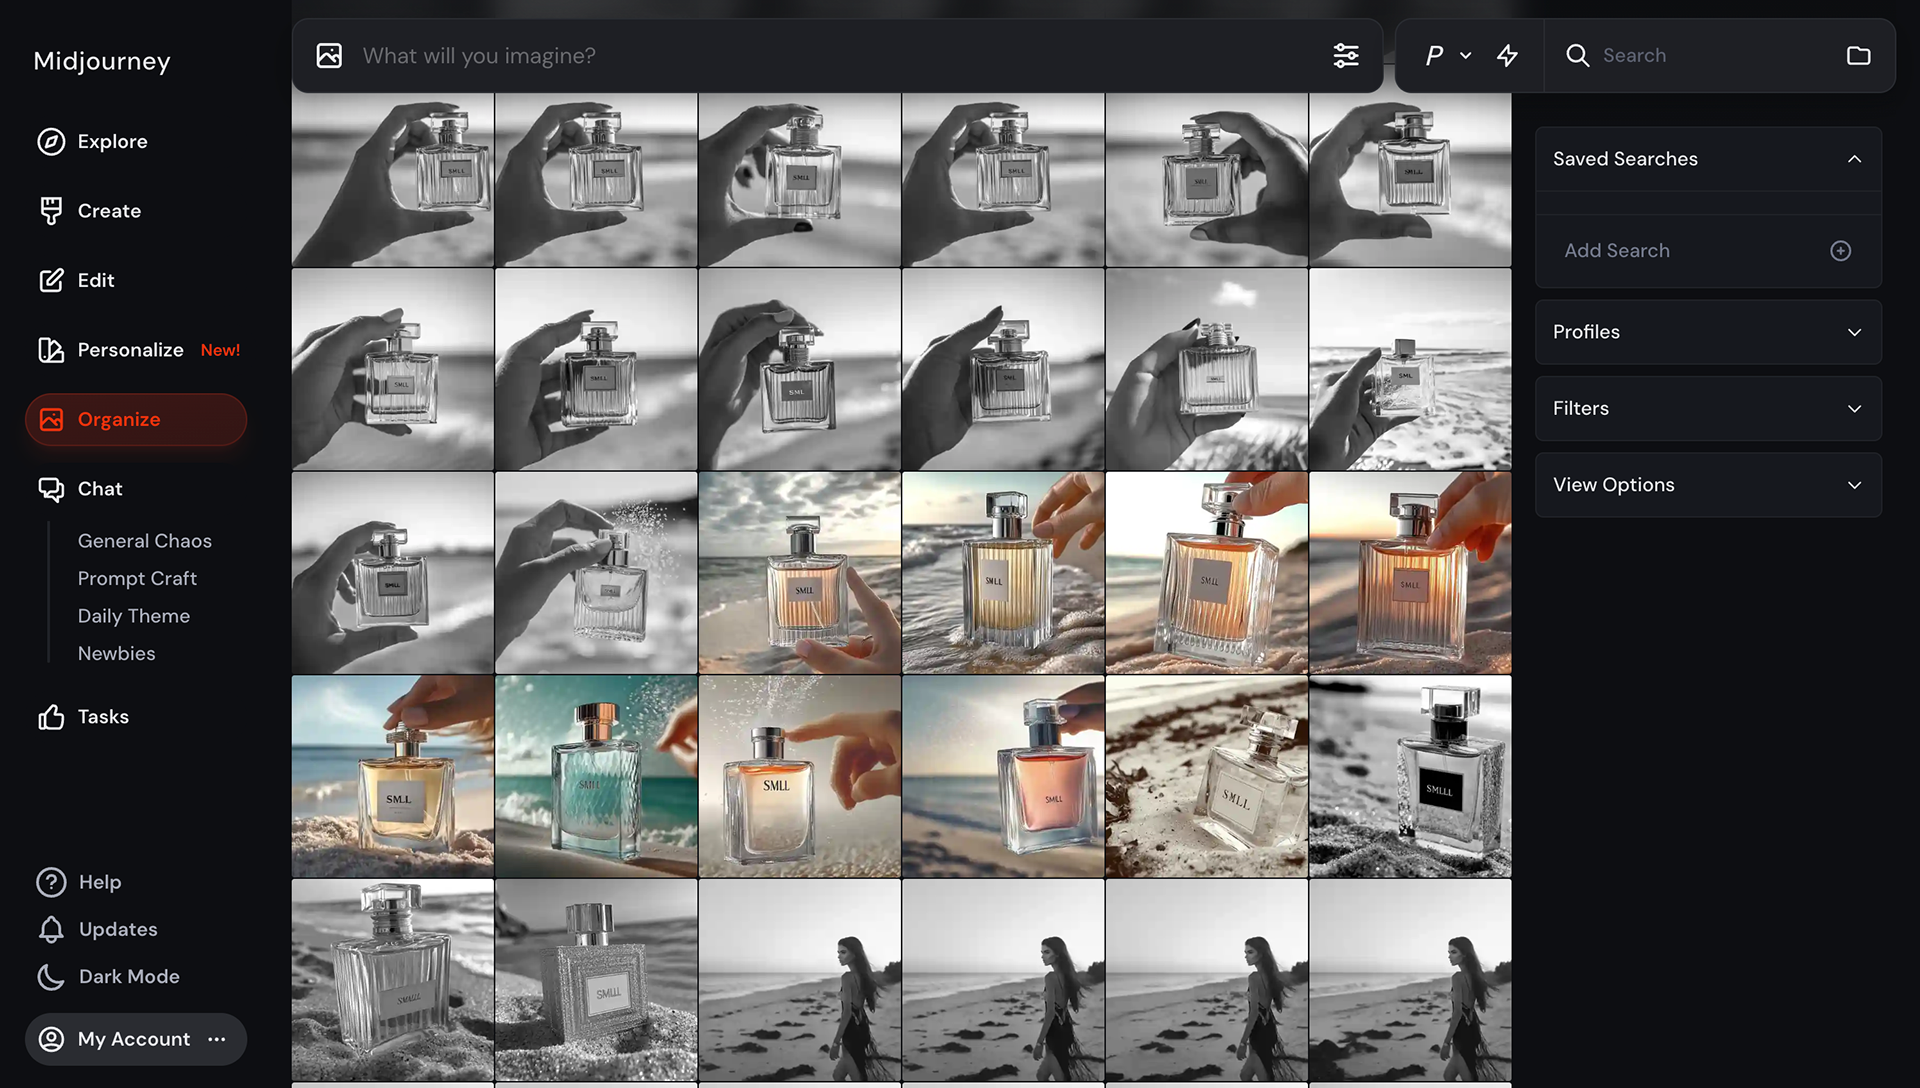Go to the Explore page
This screenshot has width=1920, height=1088.
112,142
